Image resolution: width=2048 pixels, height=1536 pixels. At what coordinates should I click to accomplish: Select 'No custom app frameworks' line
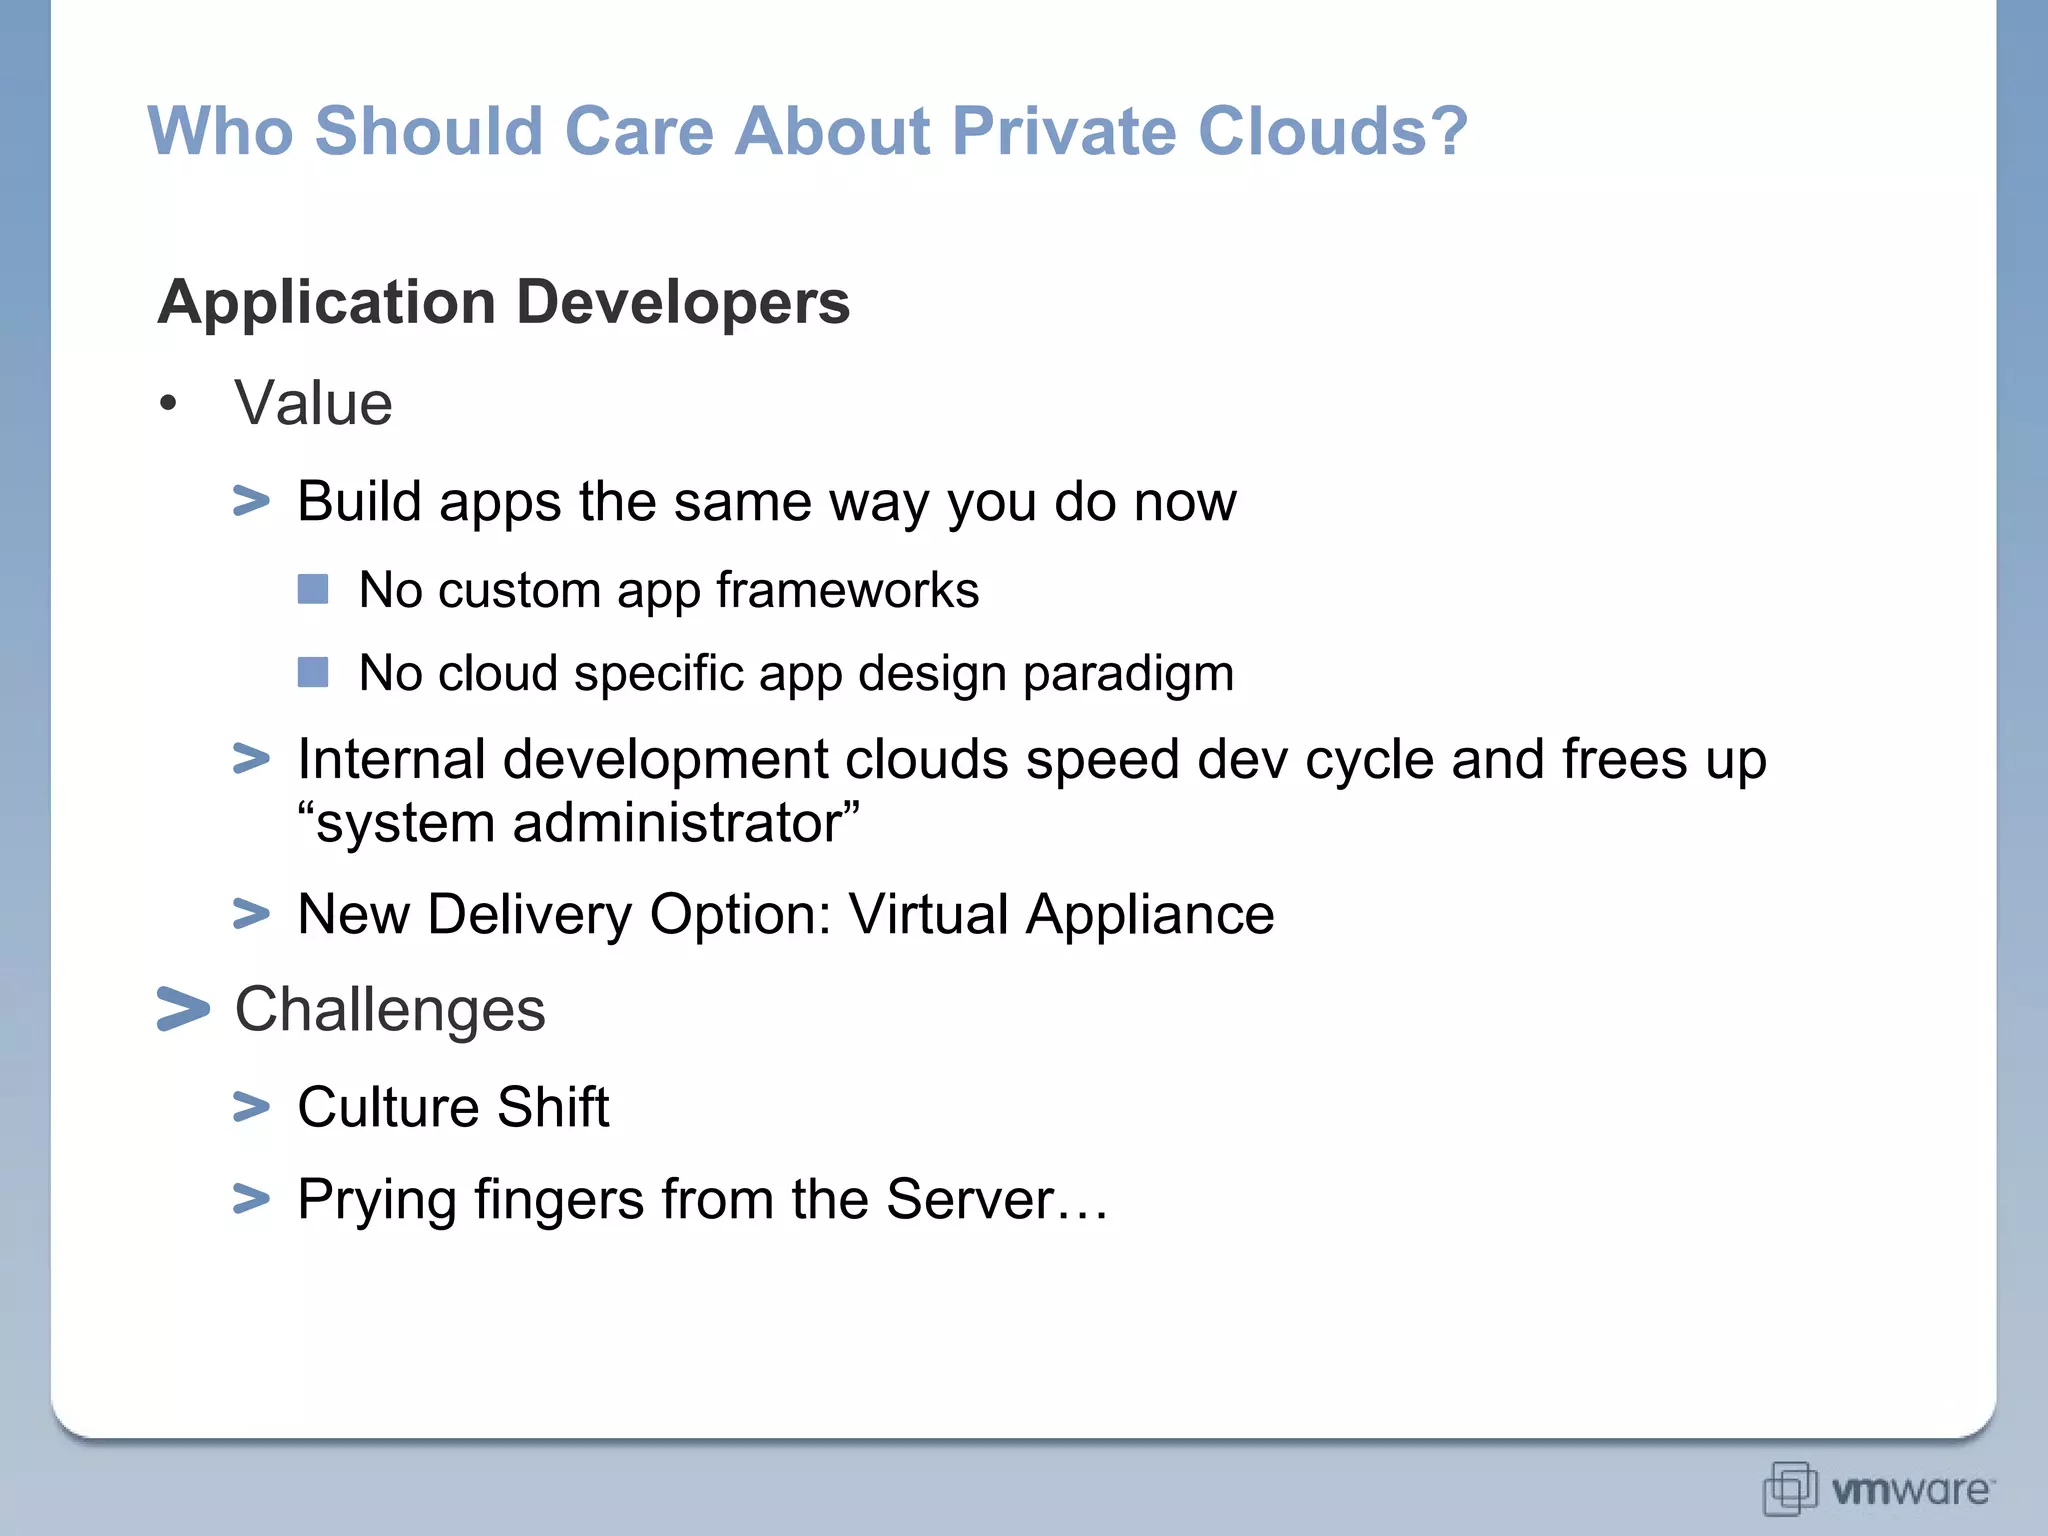[669, 590]
